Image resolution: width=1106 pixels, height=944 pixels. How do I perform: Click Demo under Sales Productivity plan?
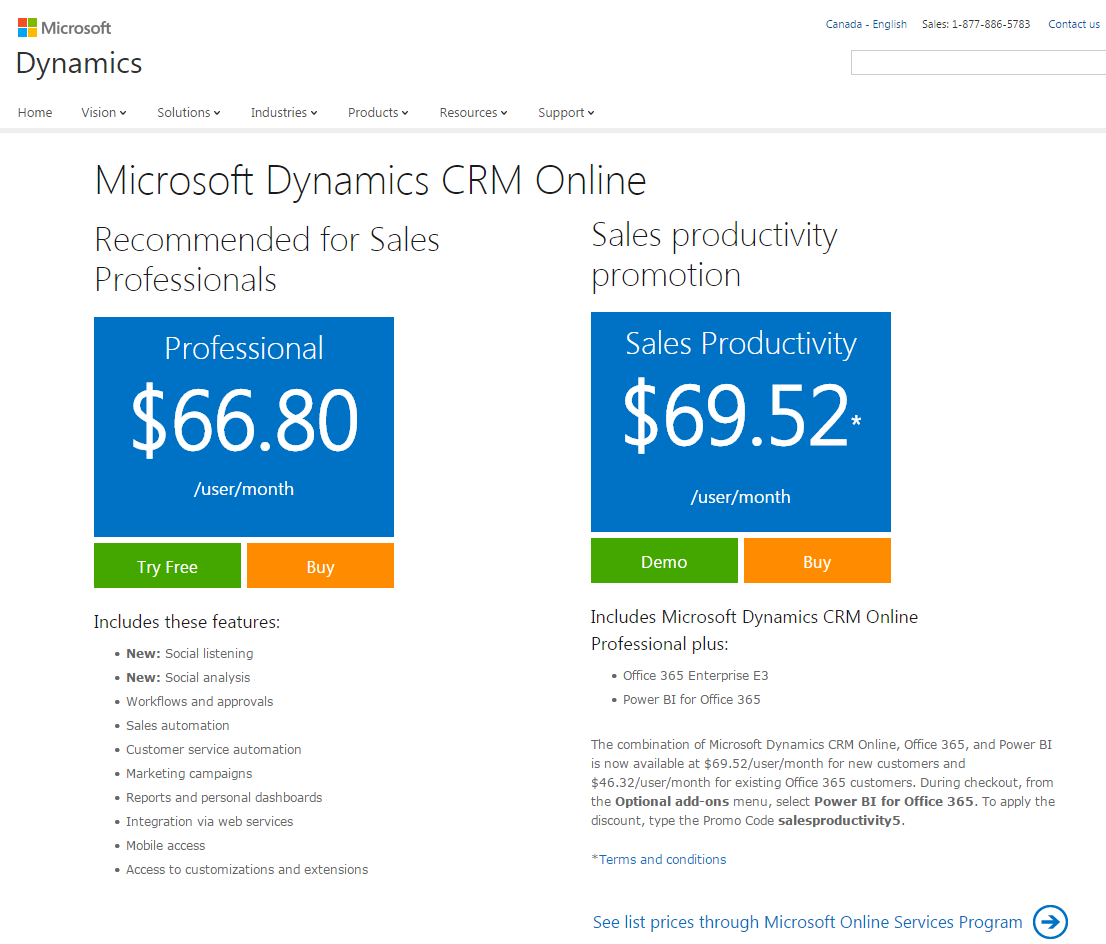664,561
